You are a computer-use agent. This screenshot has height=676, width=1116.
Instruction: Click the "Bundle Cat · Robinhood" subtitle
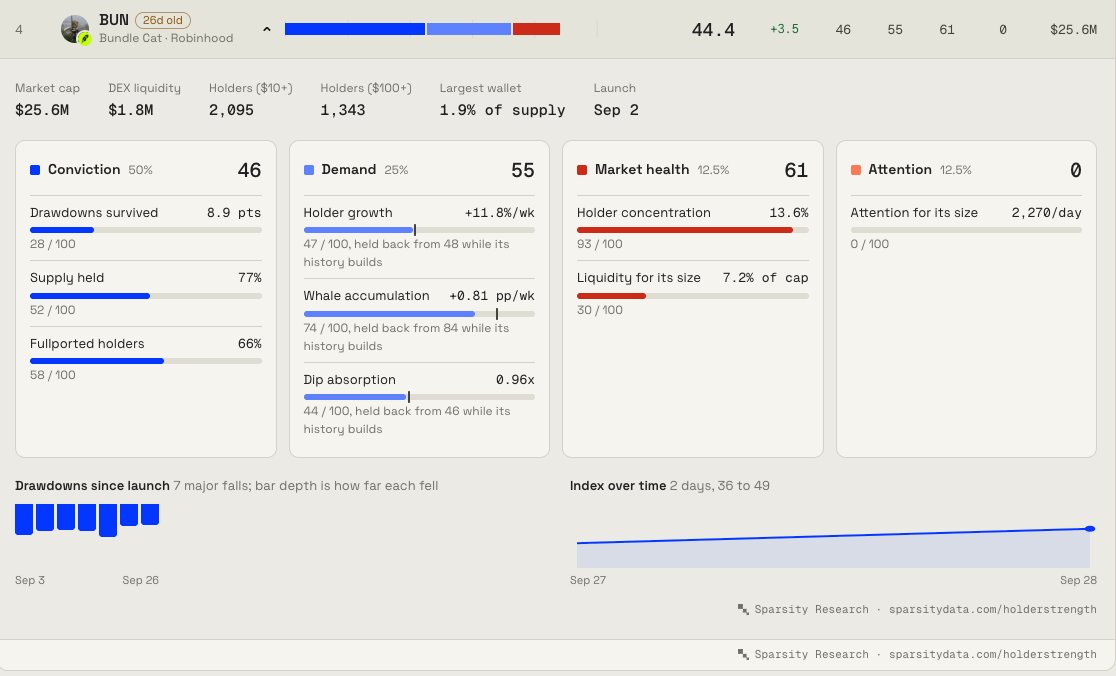coord(166,38)
